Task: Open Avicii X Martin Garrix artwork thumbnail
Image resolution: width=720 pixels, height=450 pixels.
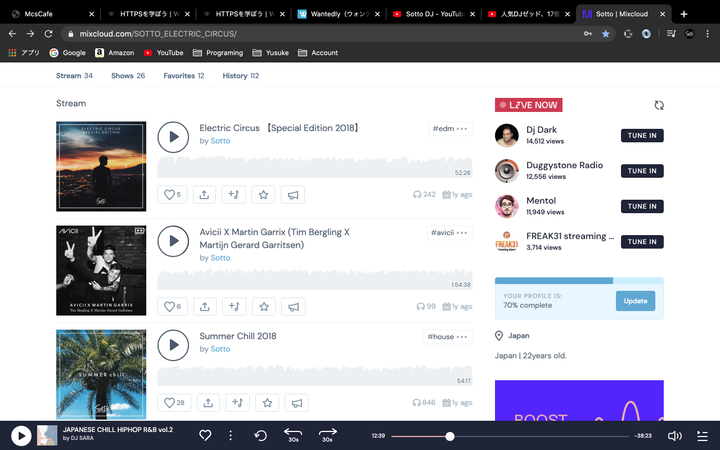Action: point(101,270)
